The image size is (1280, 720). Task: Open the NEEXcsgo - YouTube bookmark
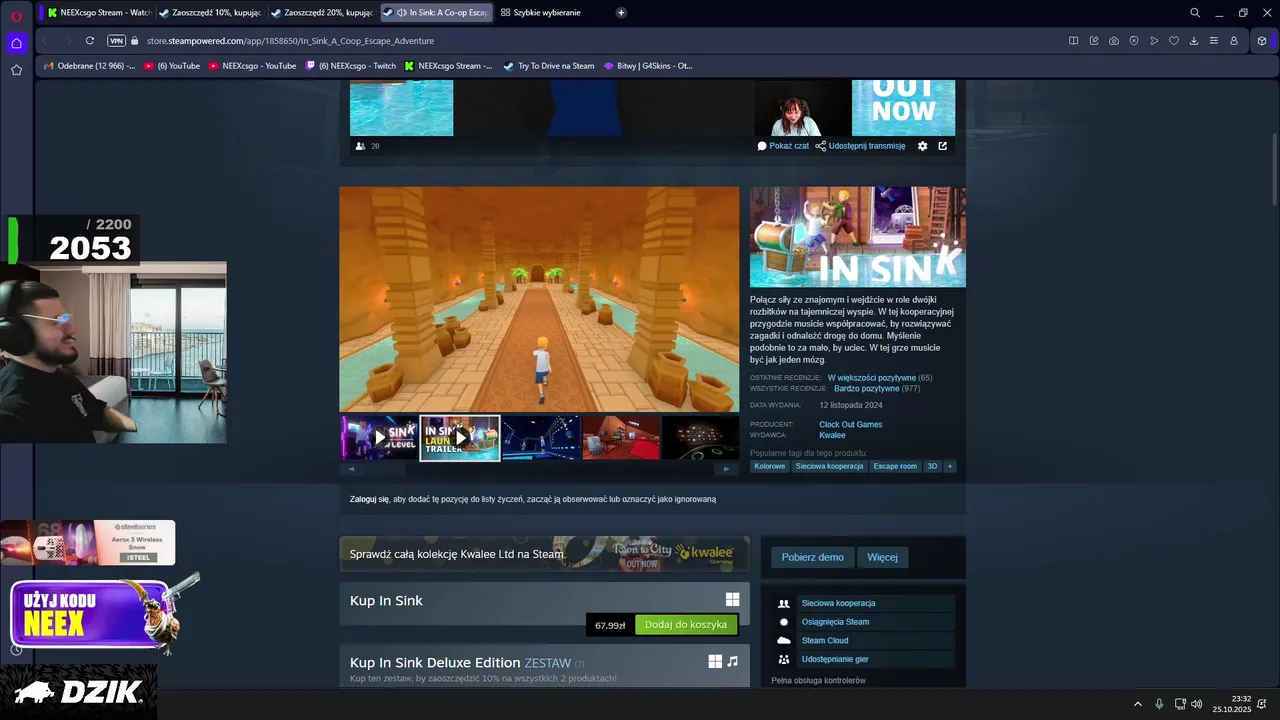point(252,66)
